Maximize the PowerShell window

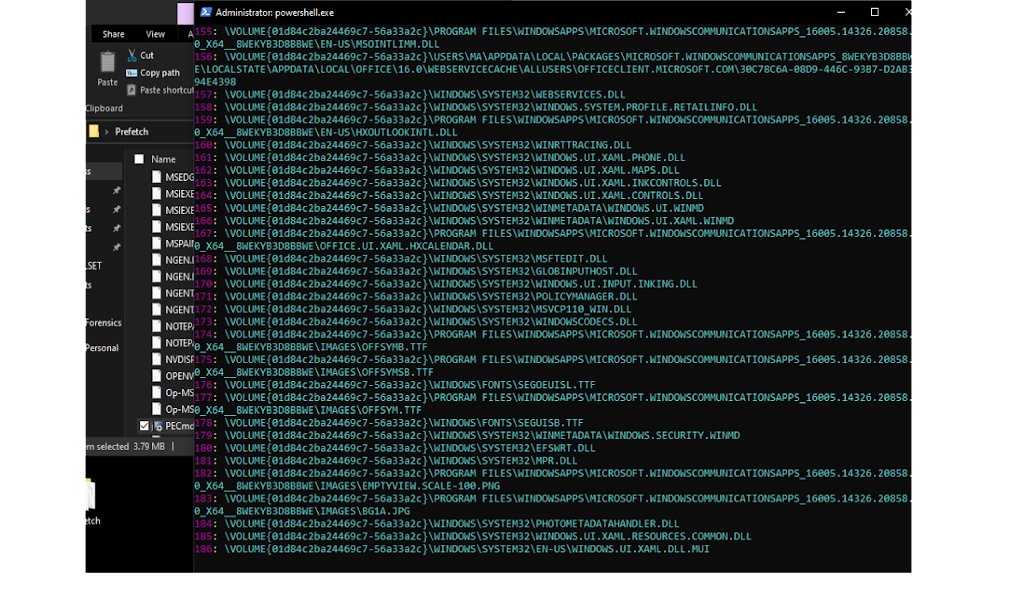point(874,12)
